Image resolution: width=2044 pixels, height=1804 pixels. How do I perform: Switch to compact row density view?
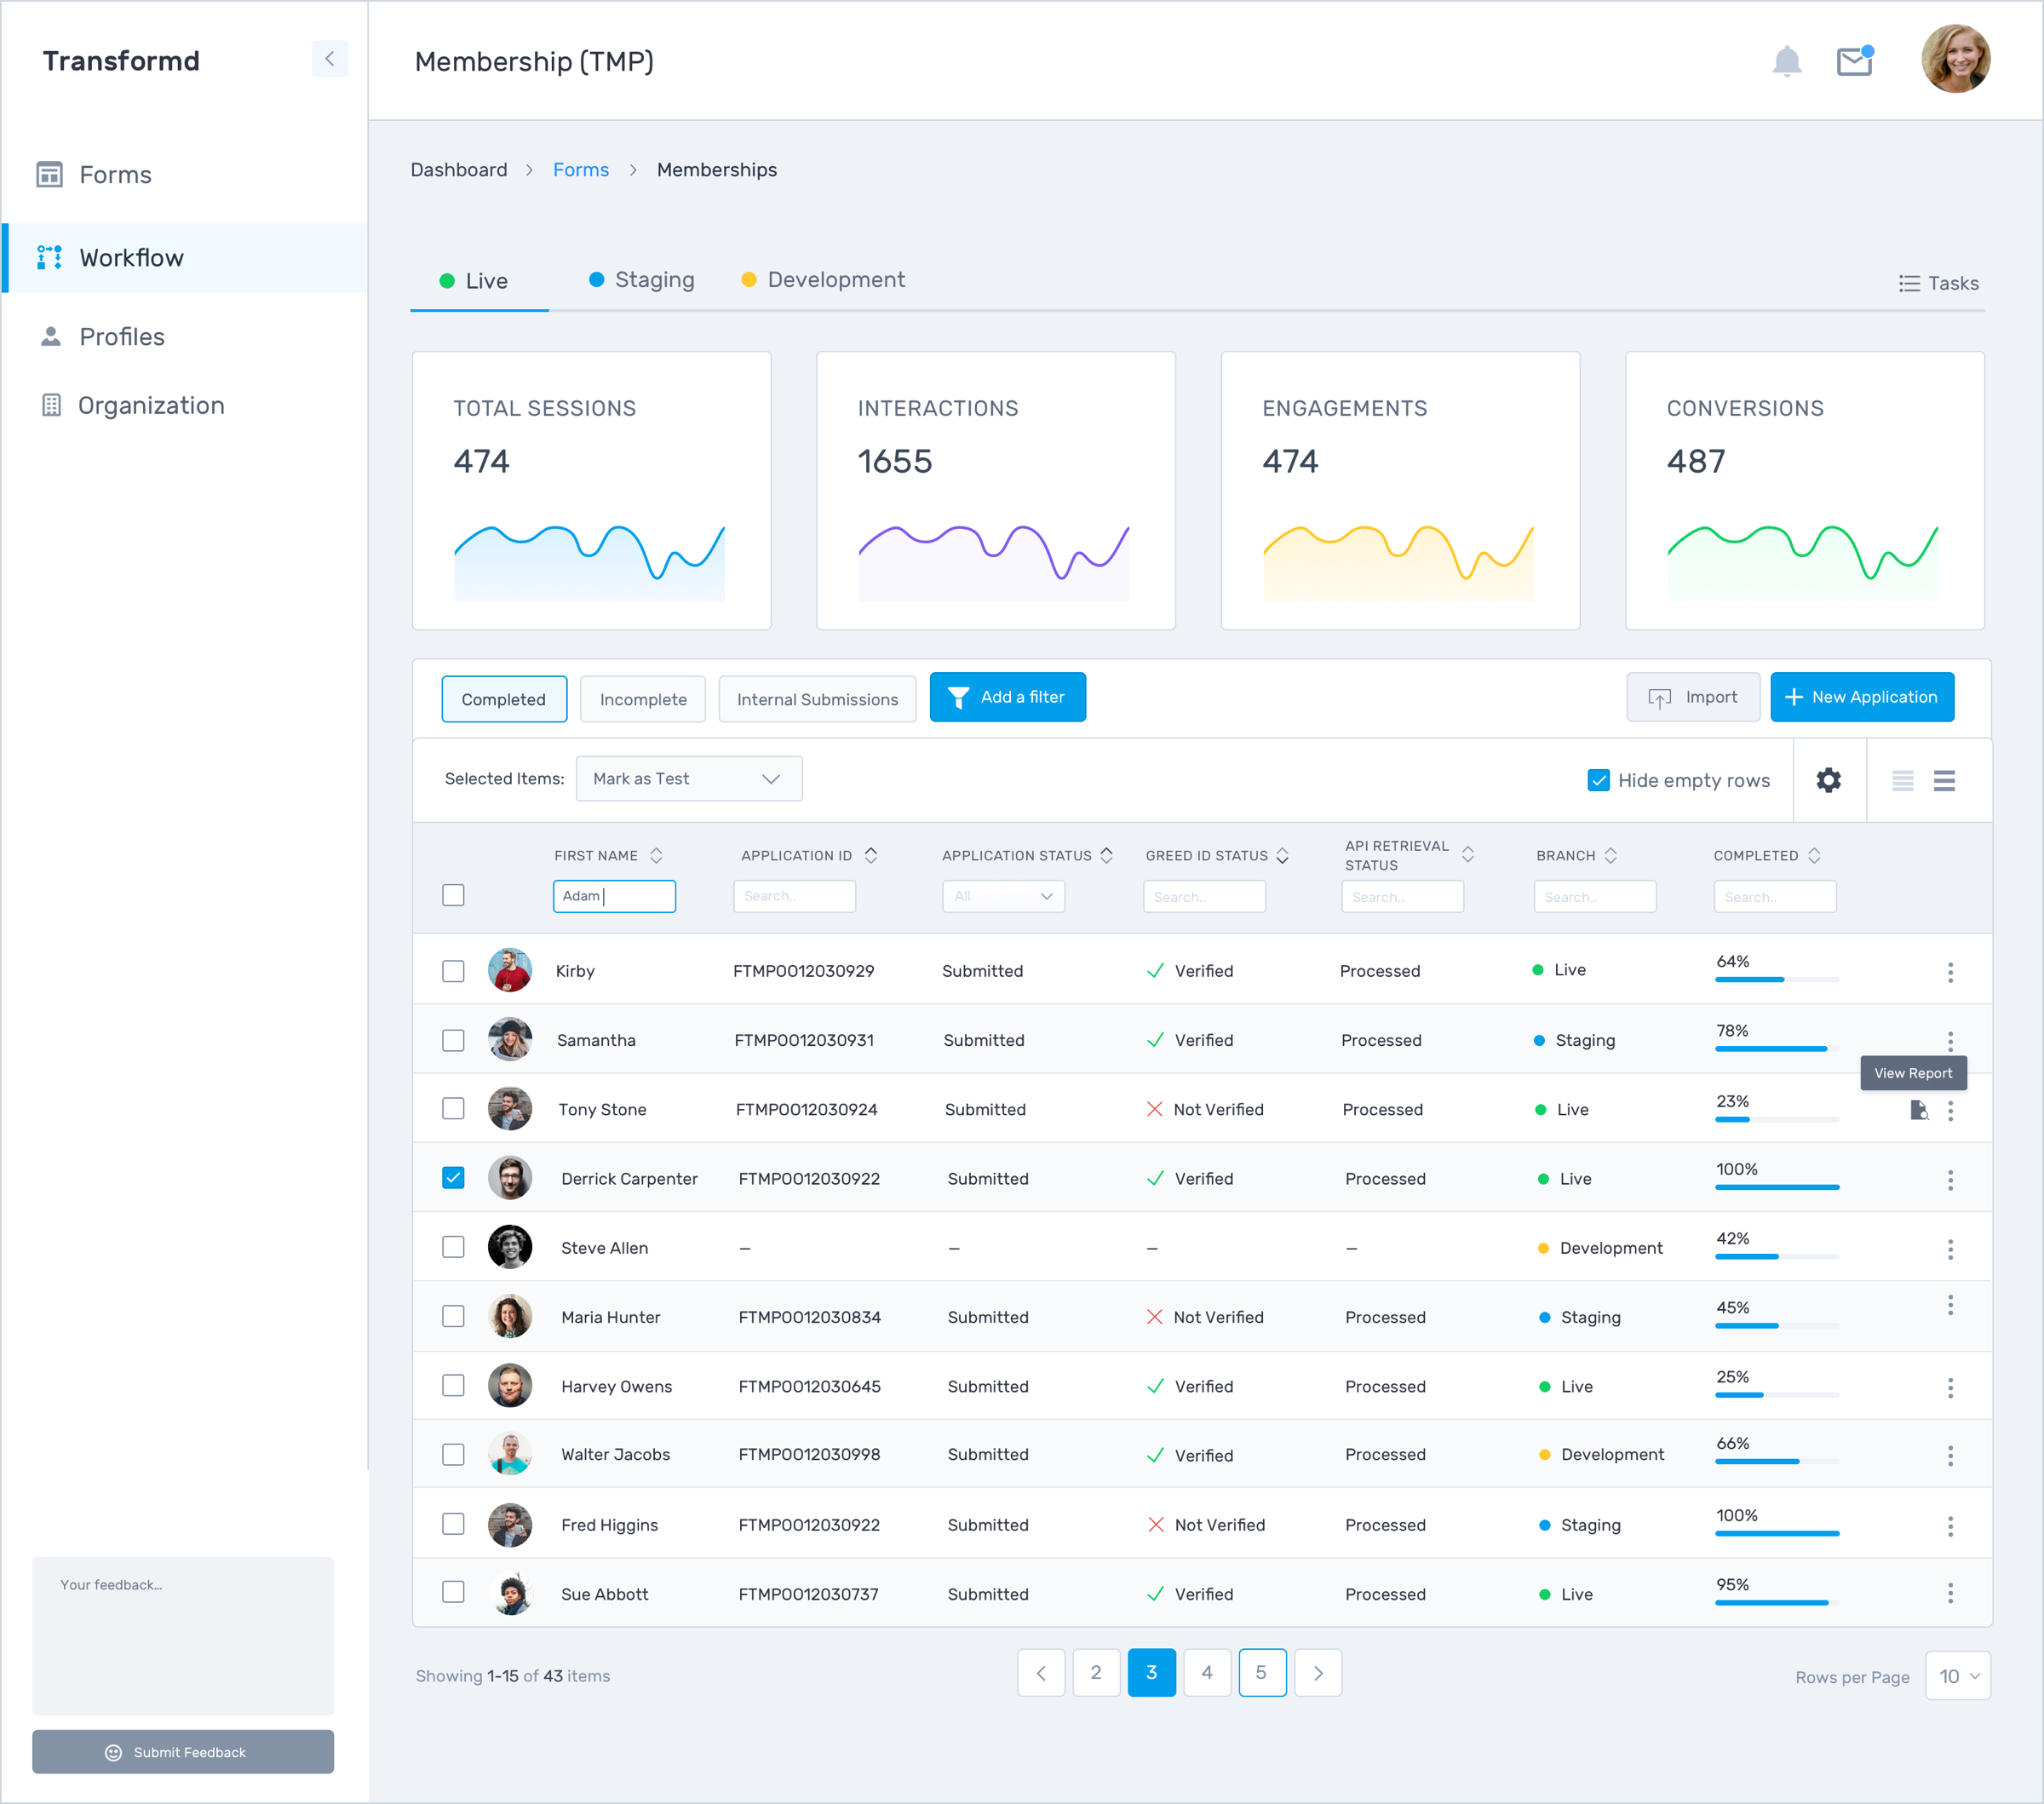point(1902,781)
